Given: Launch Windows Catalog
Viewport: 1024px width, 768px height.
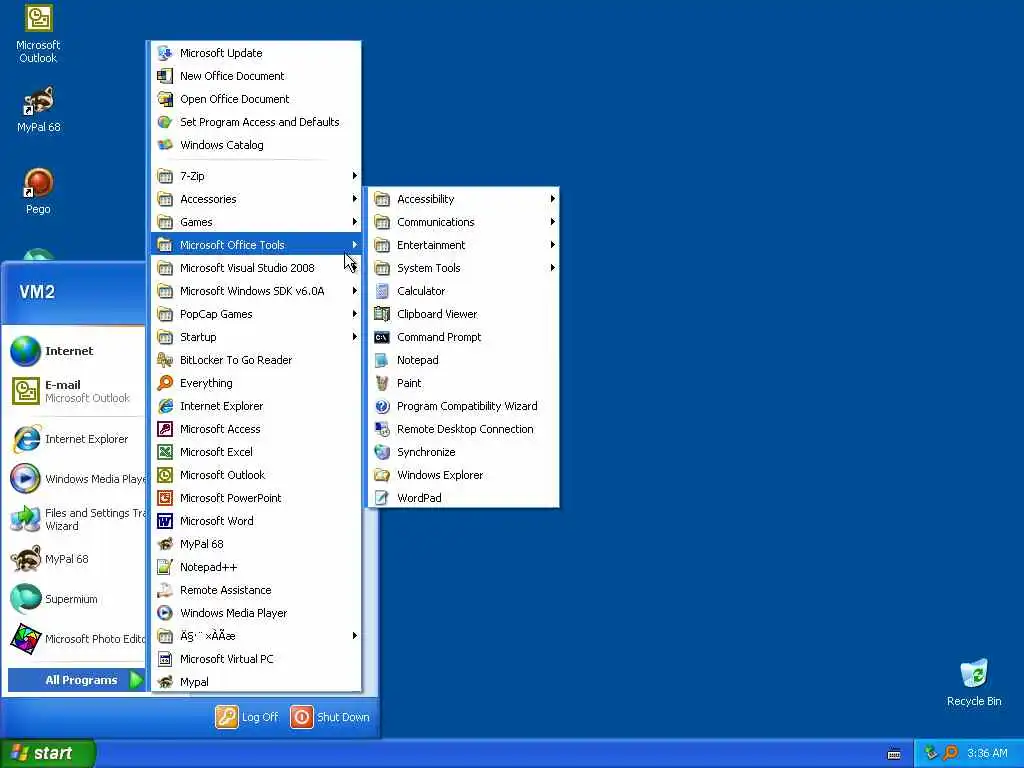Looking at the screenshot, I should [x=256, y=145].
